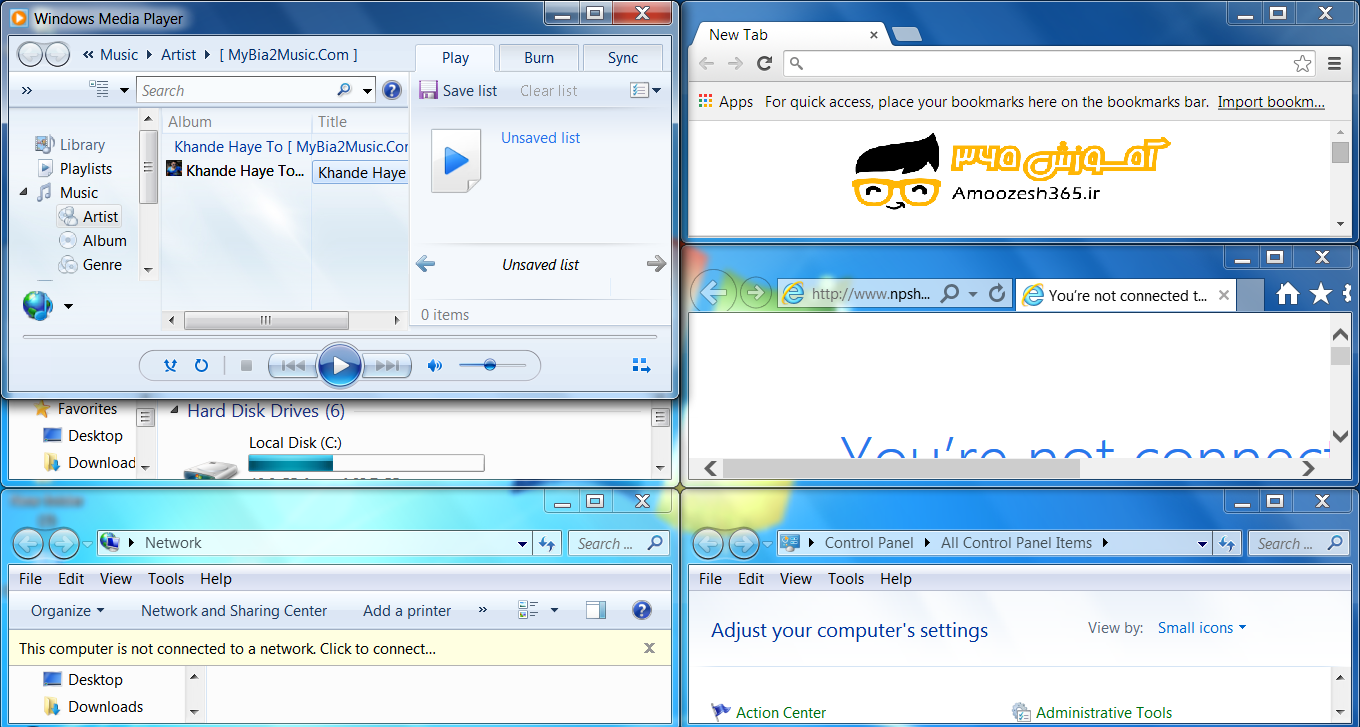Screen dimensions: 1360x727
Task: Open the list options dropdown in Media Player
Action: click(x=645, y=90)
